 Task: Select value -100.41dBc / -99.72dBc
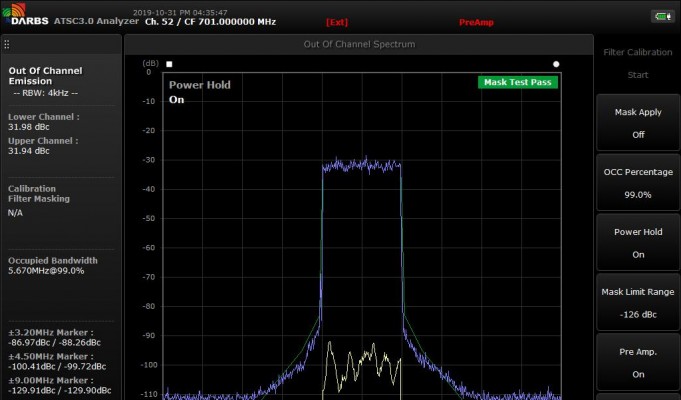click(57, 367)
